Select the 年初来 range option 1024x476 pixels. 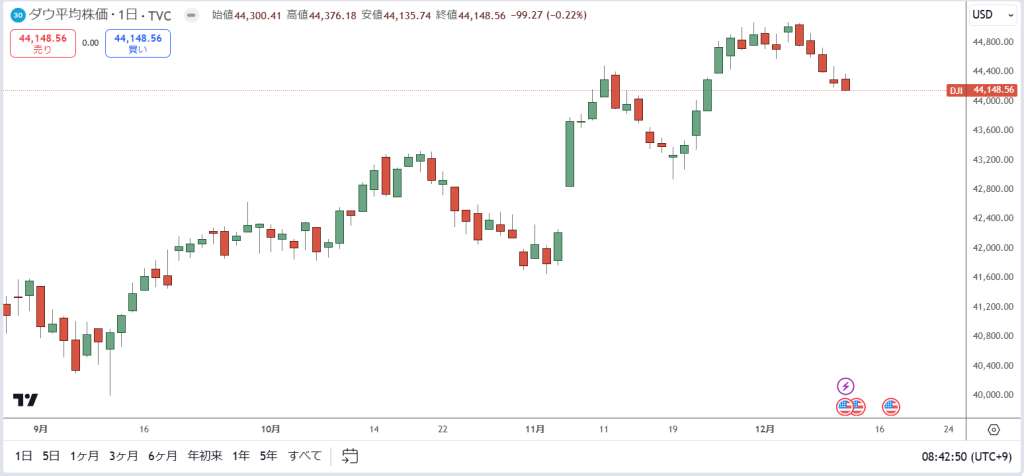[x=205, y=456]
